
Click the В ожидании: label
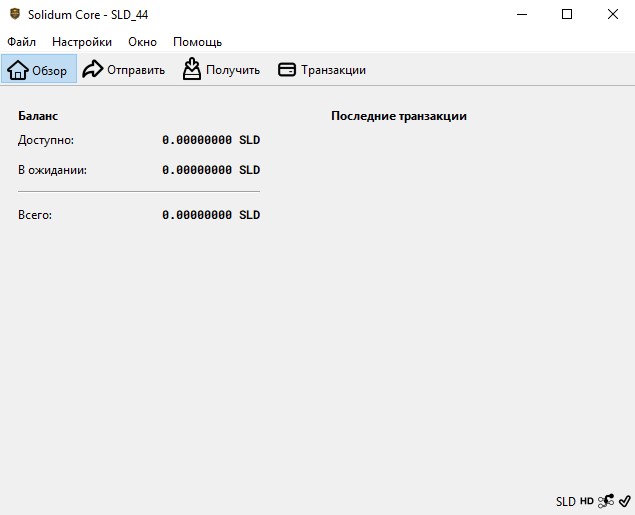click(52, 170)
